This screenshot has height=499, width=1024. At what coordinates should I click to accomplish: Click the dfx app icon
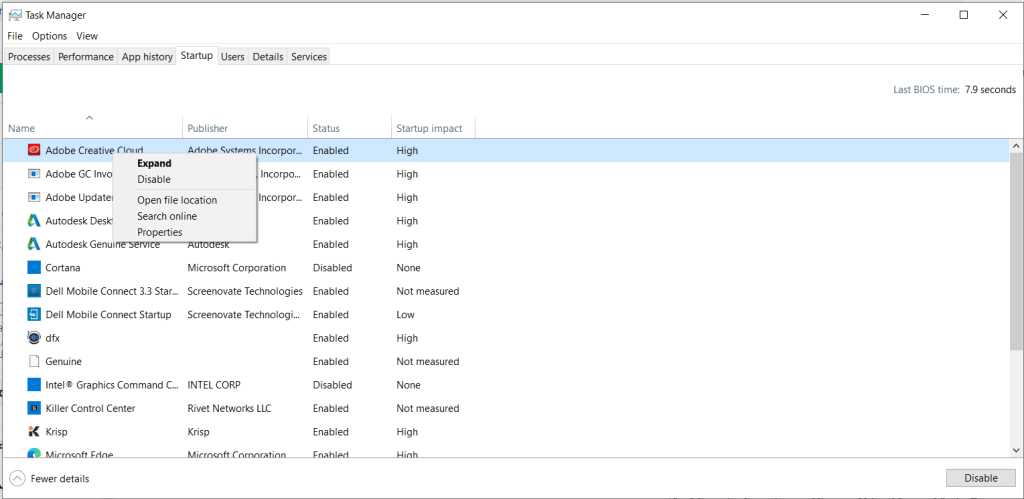pyautogui.click(x=34, y=338)
